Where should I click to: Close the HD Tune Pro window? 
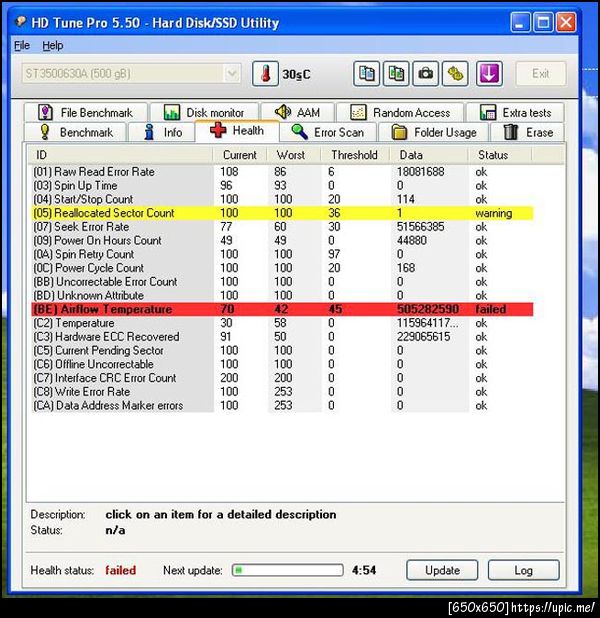pos(566,22)
